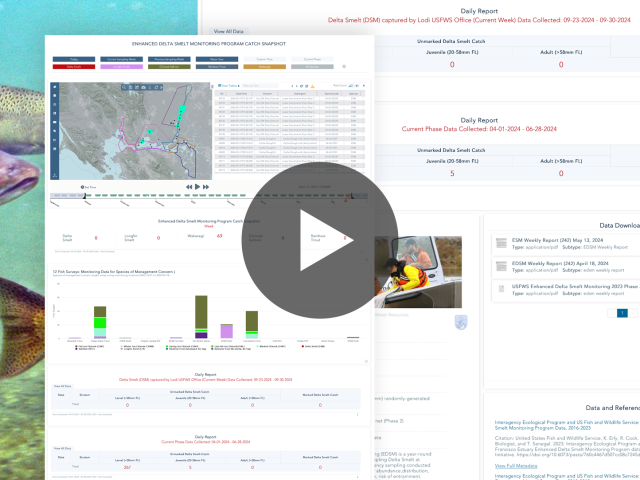Viewport: 640px width, 480px height.
Task: Open ESM Weekly Report (242) May 13, 2024
Action: pos(557,240)
